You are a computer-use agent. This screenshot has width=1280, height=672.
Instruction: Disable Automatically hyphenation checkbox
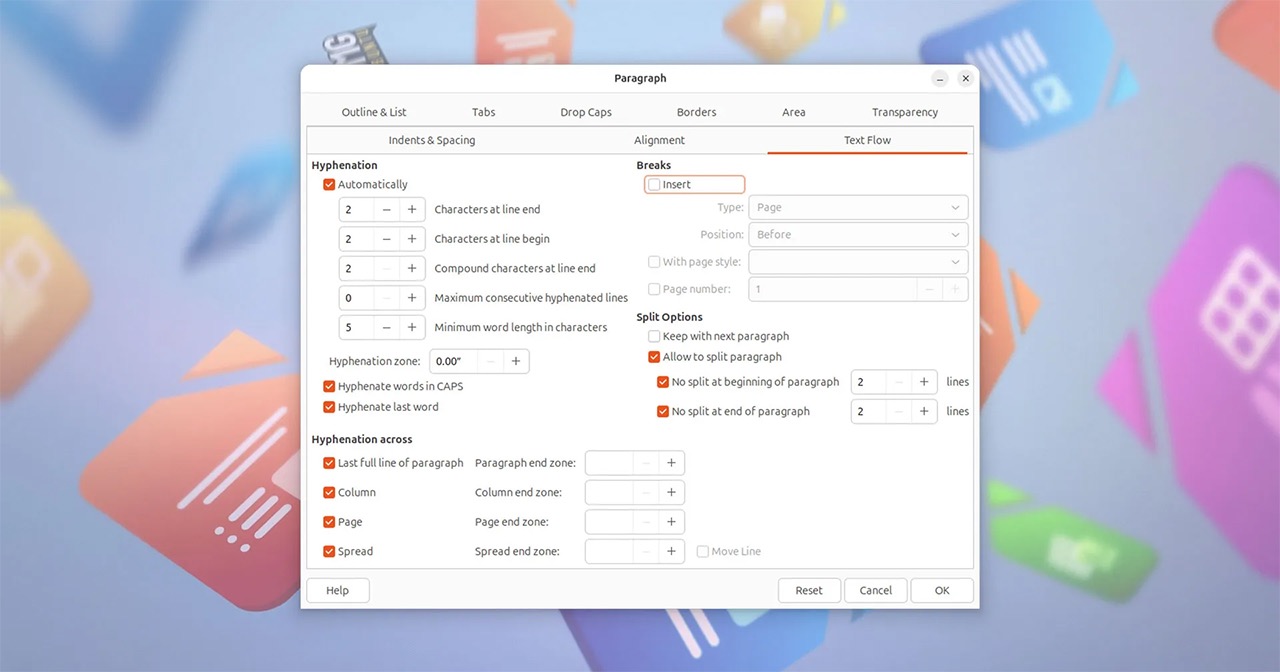[x=329, y=185]
